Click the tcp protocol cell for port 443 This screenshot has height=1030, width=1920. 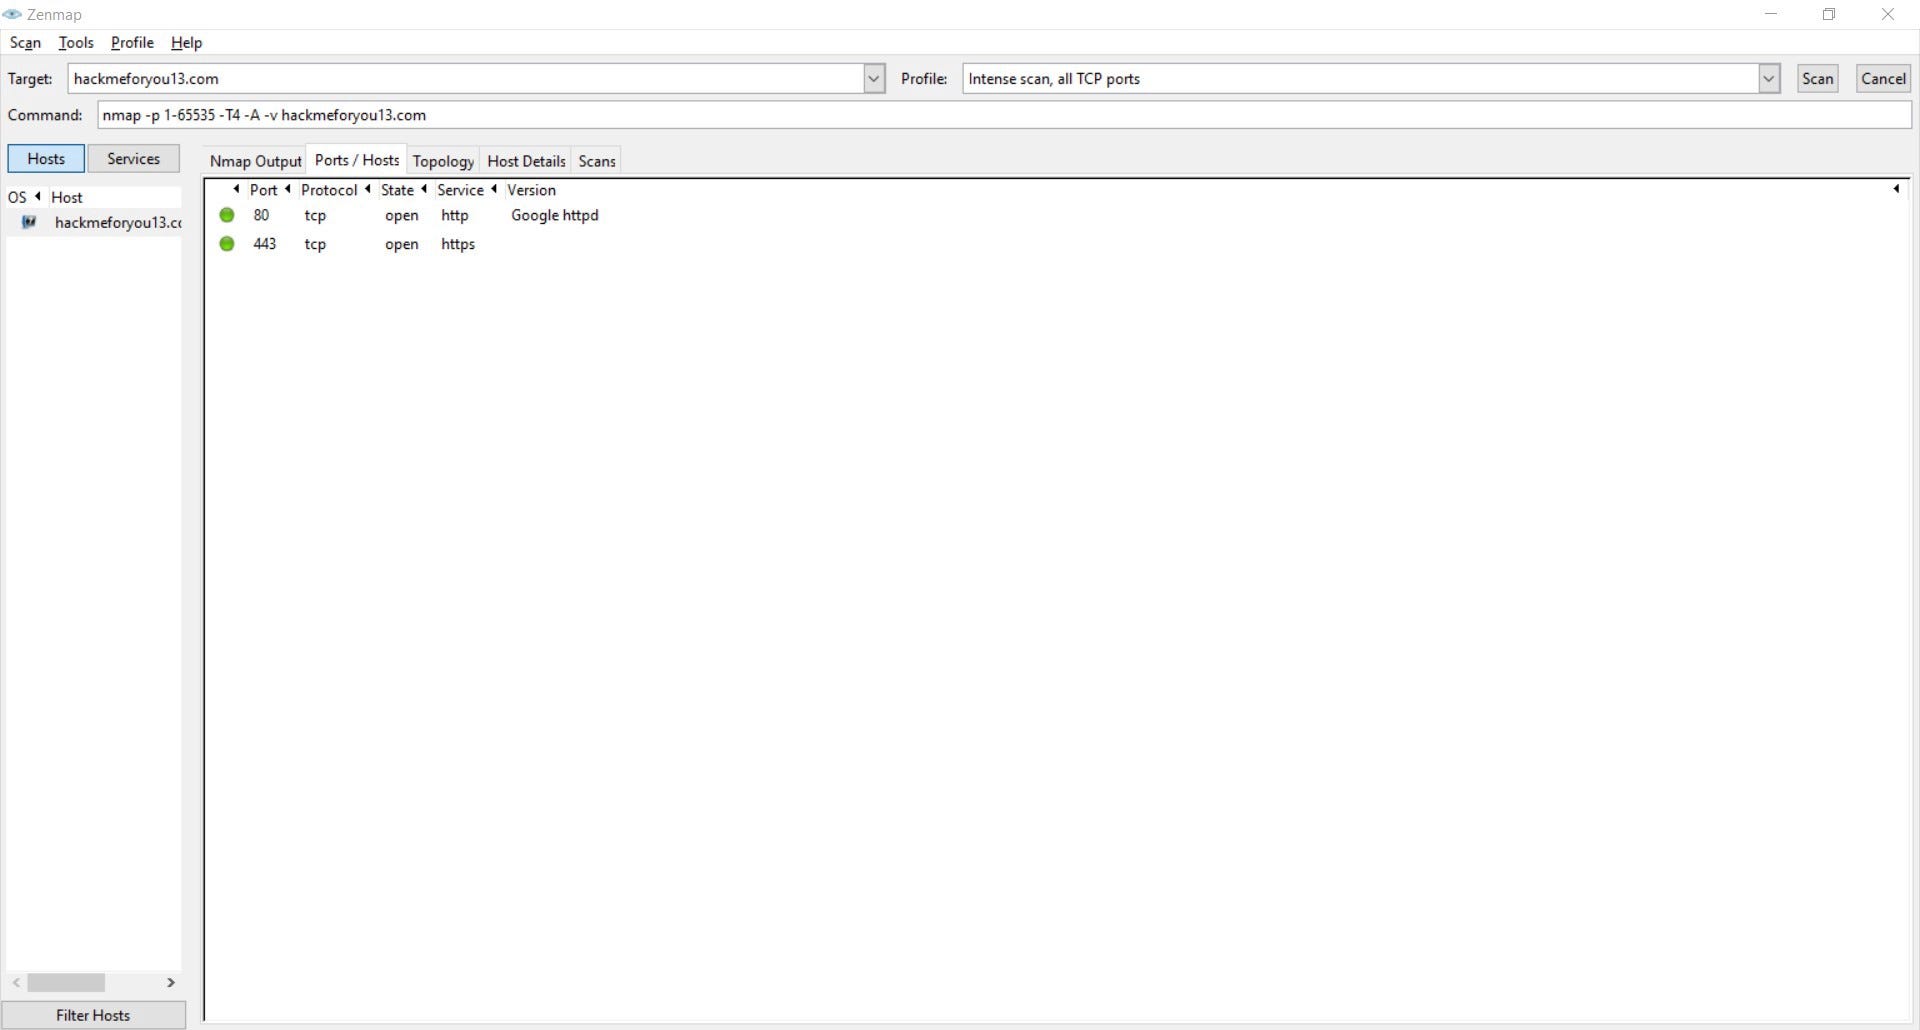tap(315, 244)
